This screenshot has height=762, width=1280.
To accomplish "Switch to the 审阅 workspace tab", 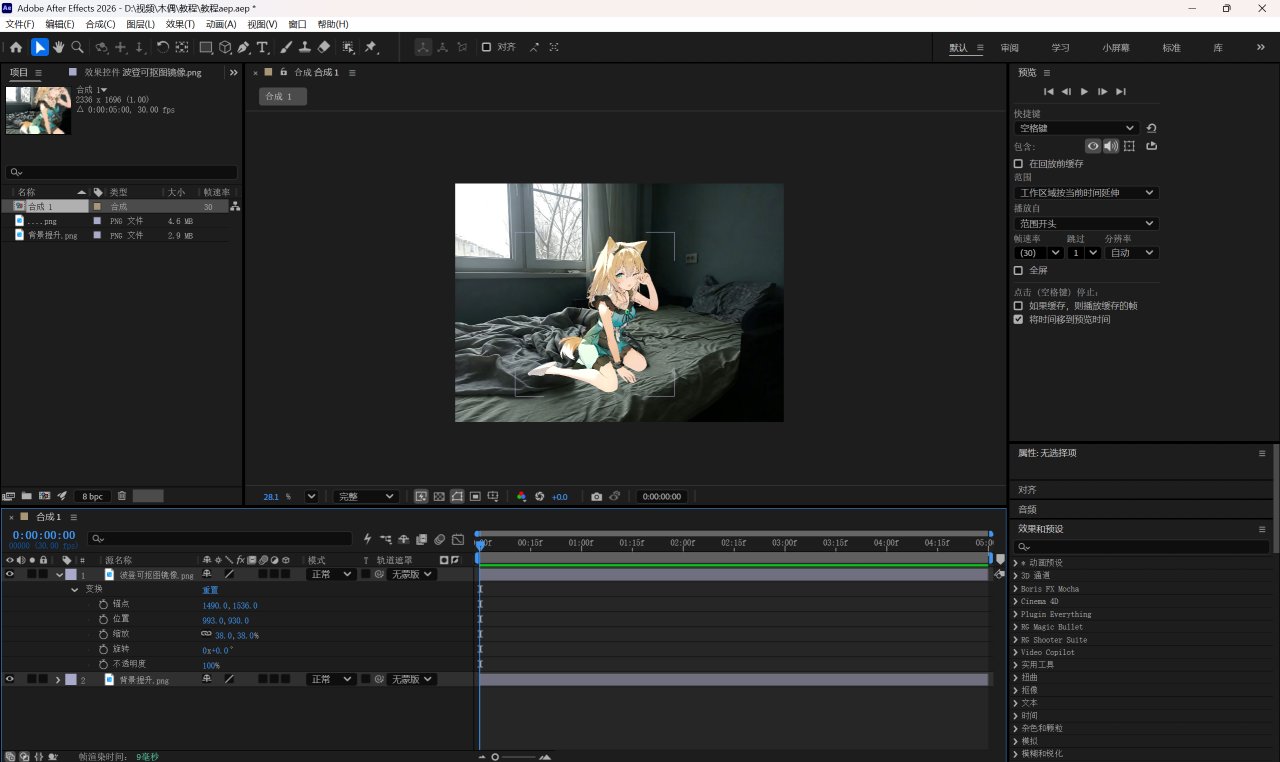I will pos(1010,48).
